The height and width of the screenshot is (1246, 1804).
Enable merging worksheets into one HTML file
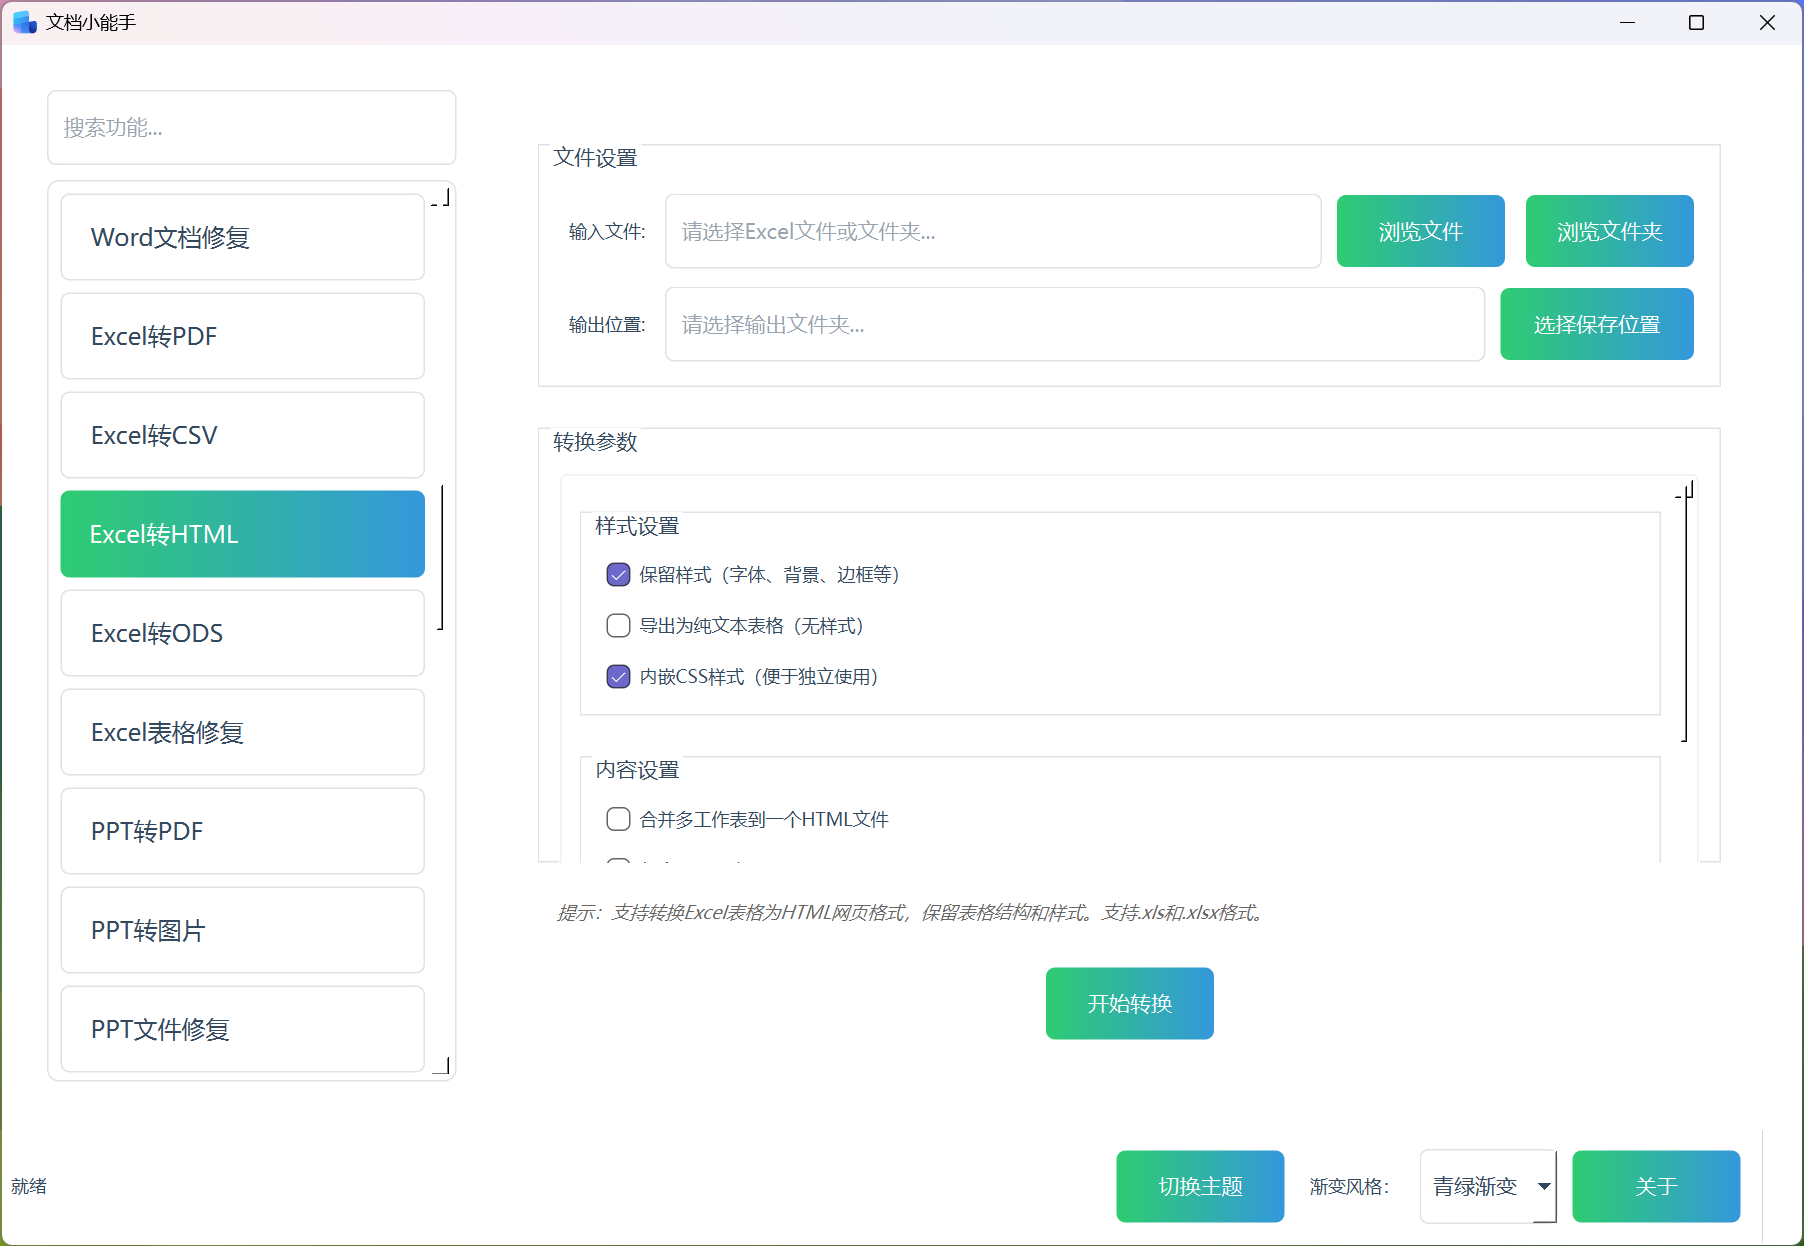(618, 819)
